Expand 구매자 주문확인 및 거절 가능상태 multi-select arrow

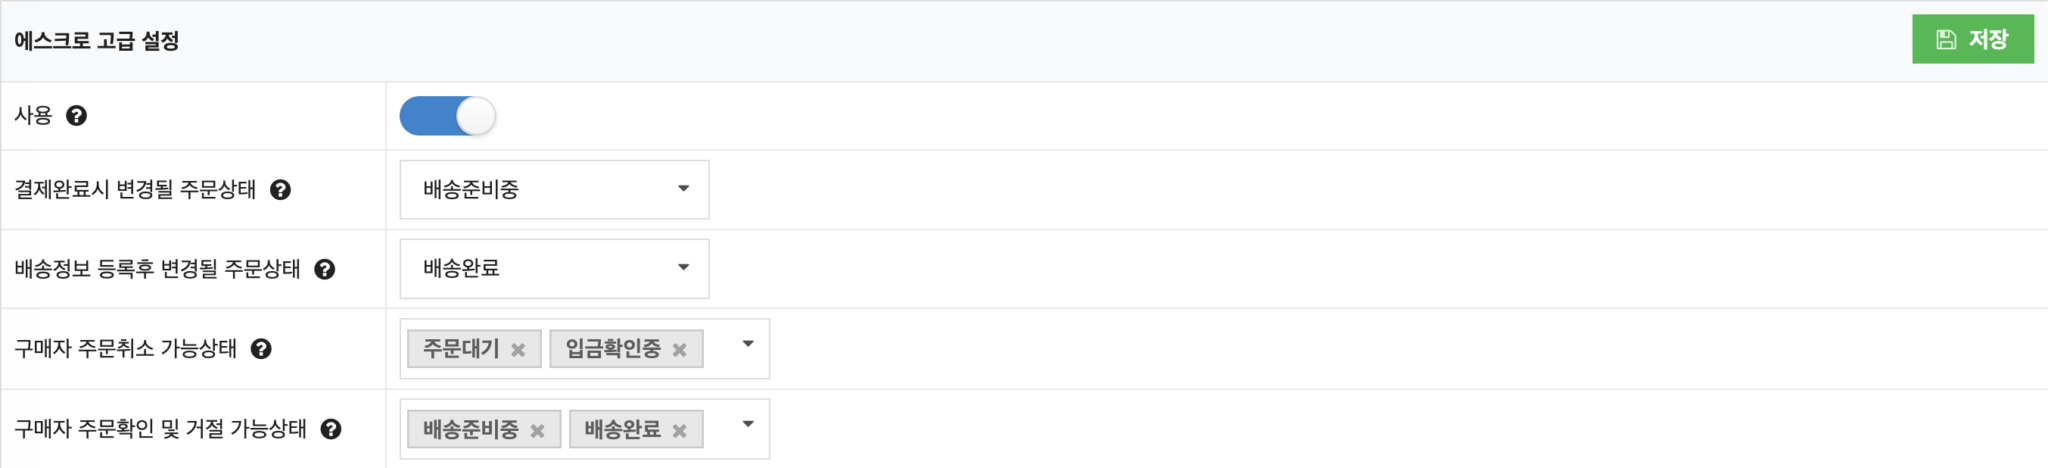pos(748,424)
